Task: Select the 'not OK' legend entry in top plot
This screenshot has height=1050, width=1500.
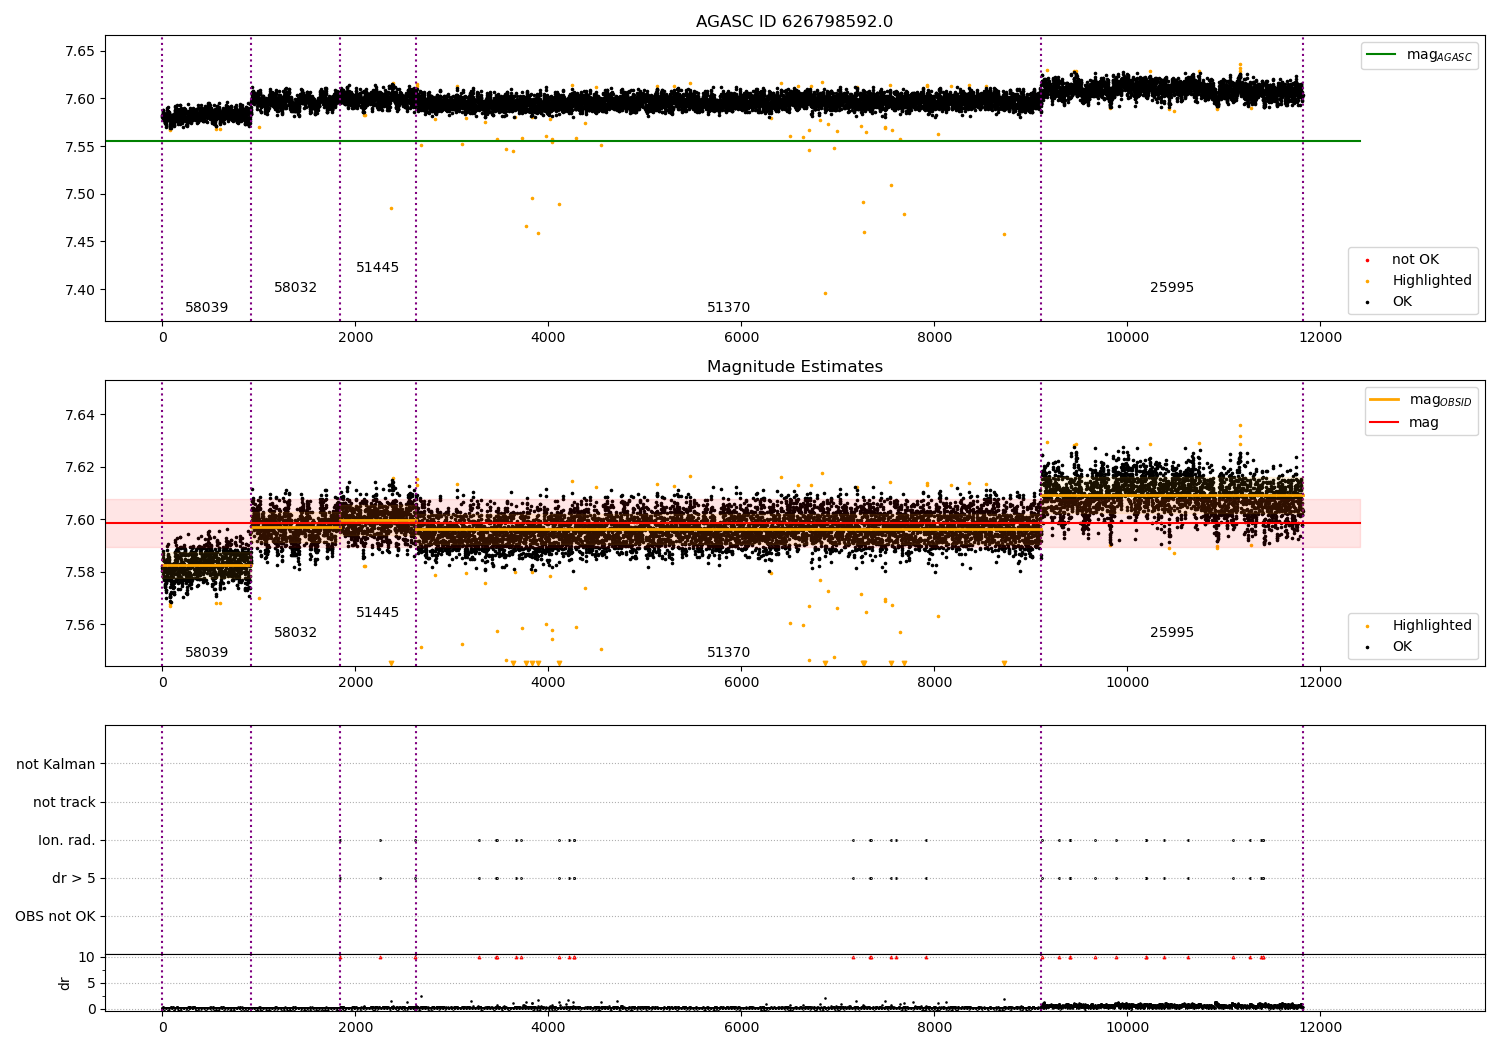Action: click(1415, 260)
